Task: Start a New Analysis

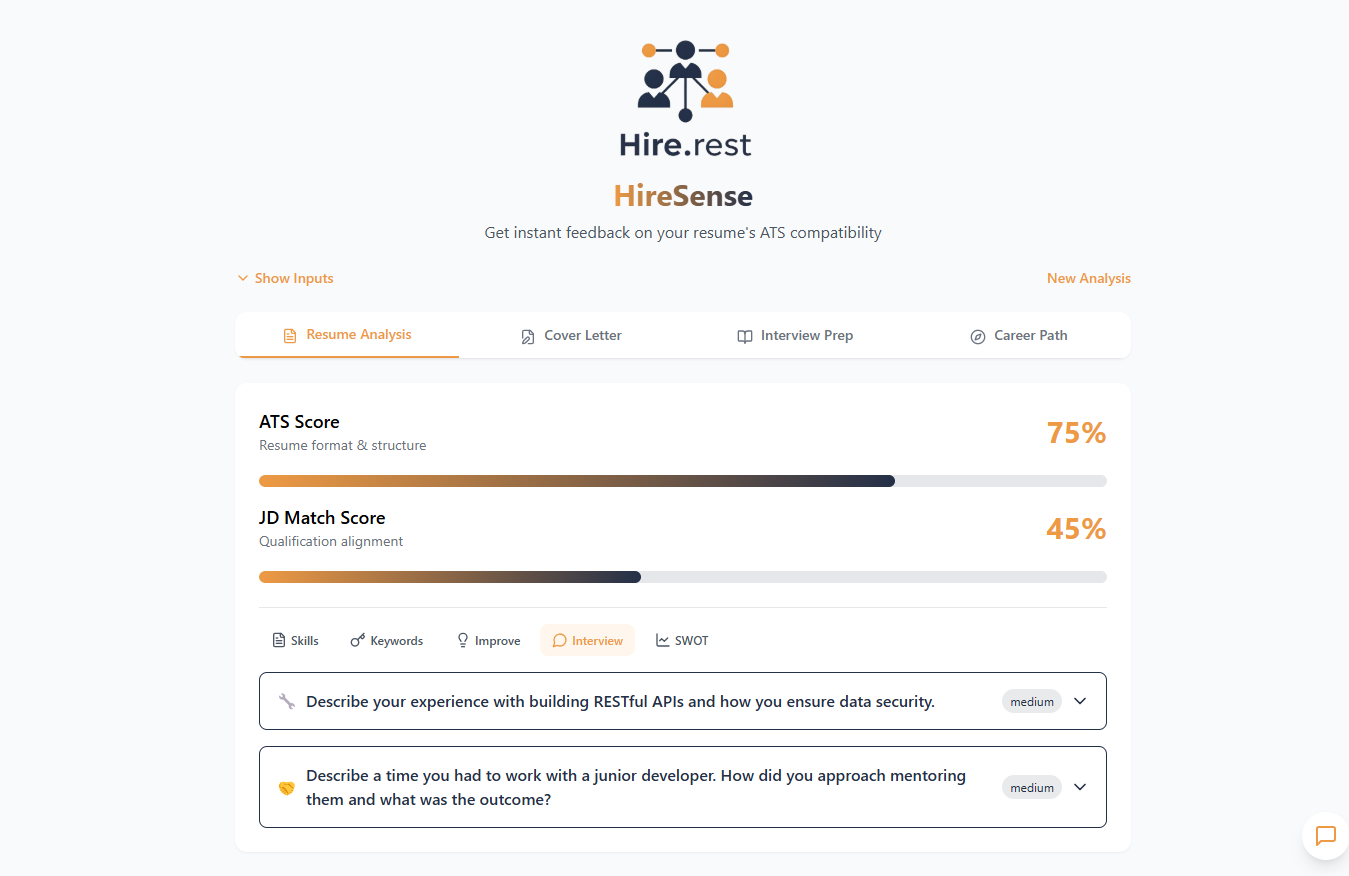Action: tap(1088, 278)
